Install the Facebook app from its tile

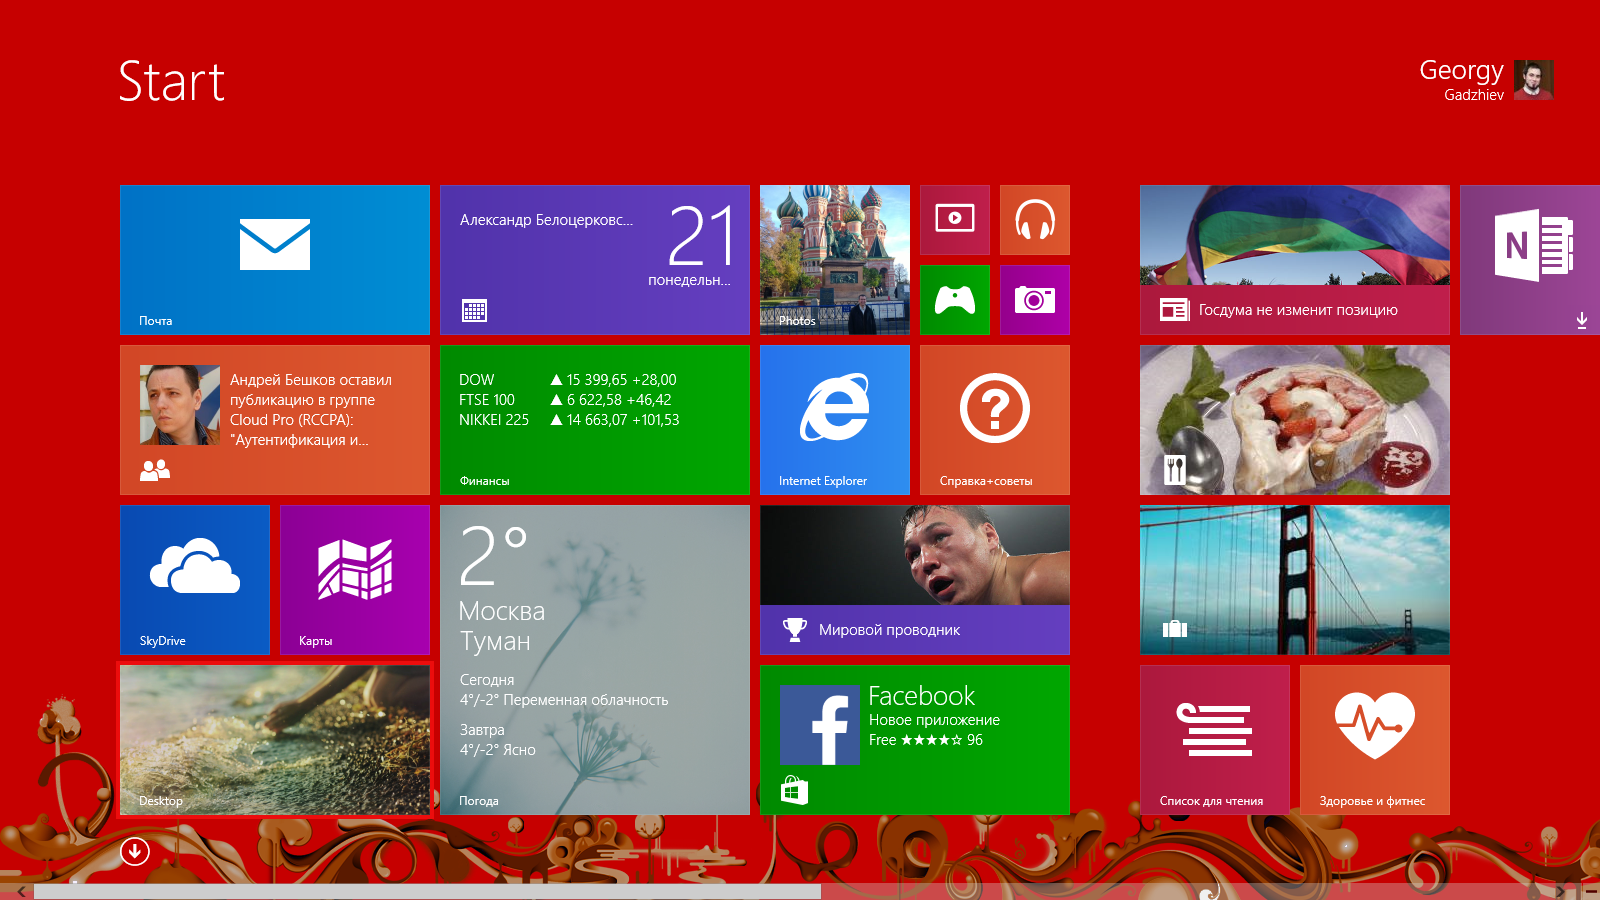[913, 740]
